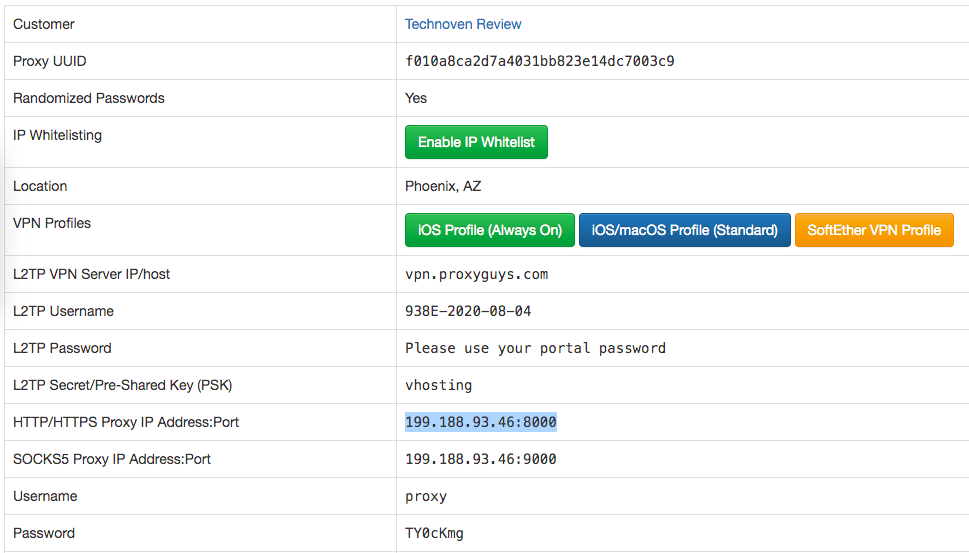
Task: Click the Phoenix, AZ location text
Action: pyautogui.click(x=443, y=186)
